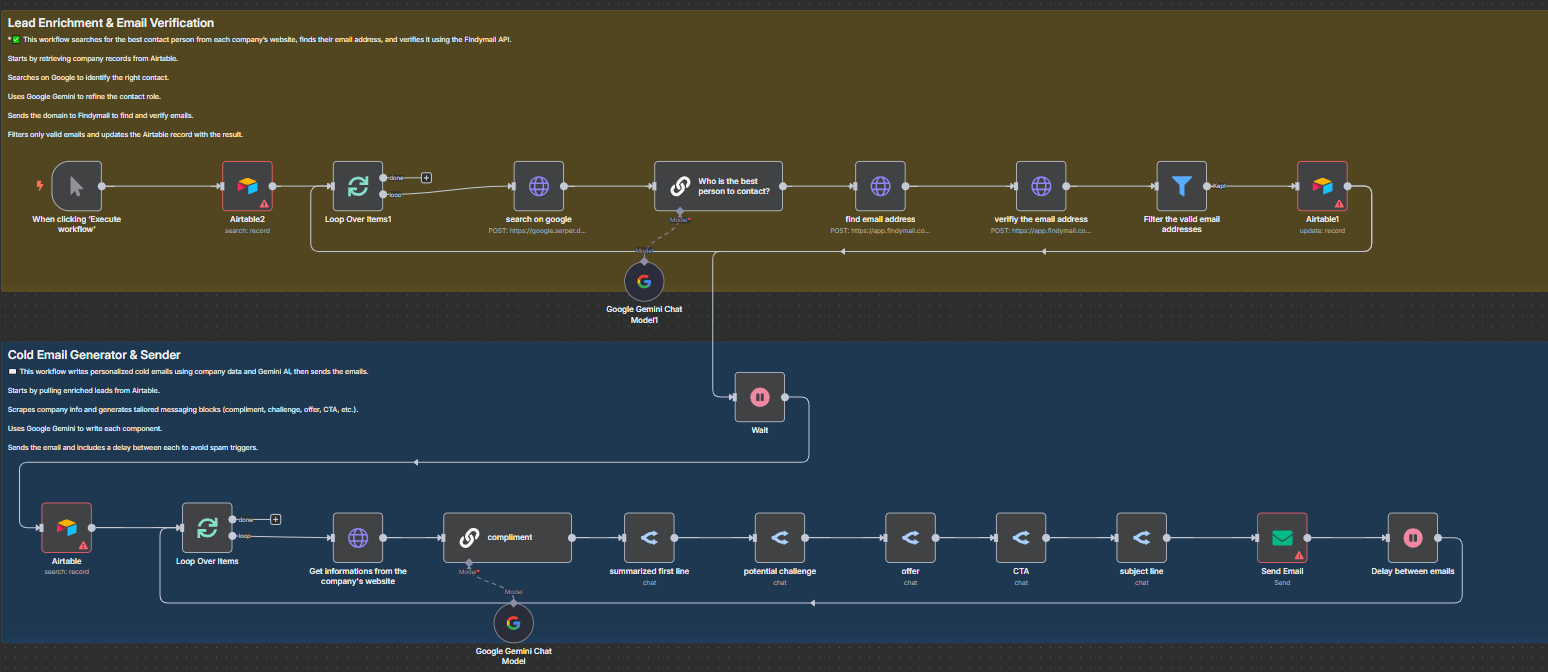Click the 'Execute workflow' trigger node
The image size is (1548, 672).
click(x=77, y=186)
